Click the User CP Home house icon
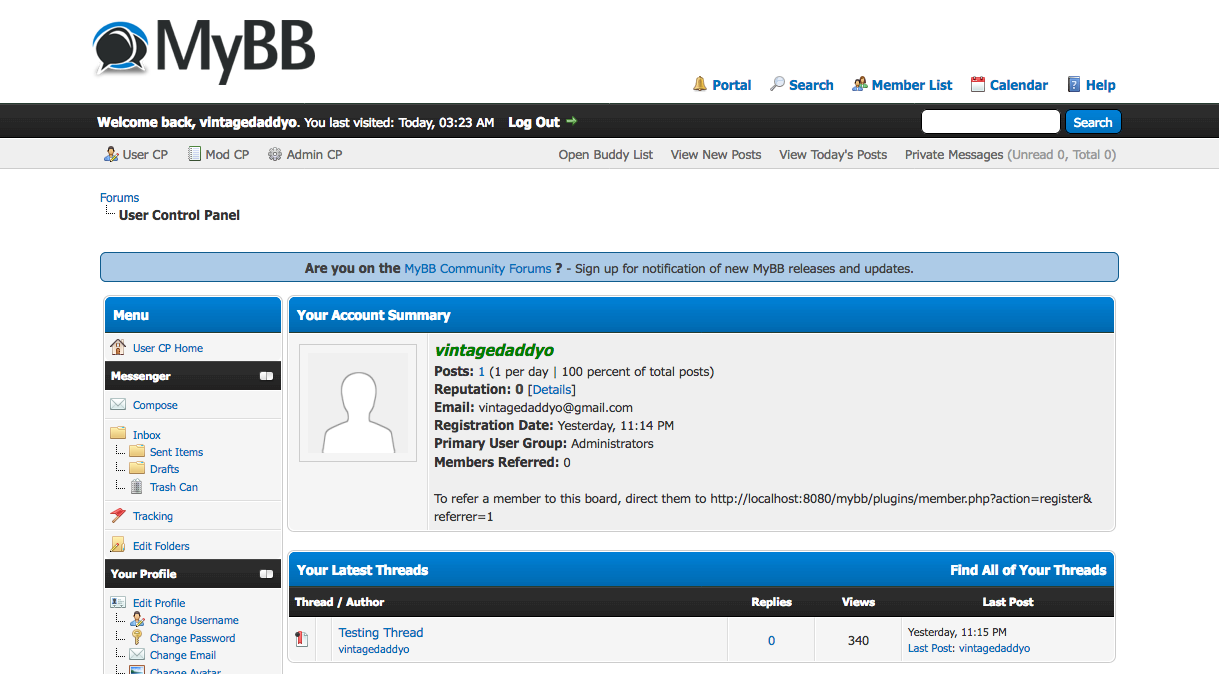The height and width of the screenshot is (674, 1219). click(118, 348)
